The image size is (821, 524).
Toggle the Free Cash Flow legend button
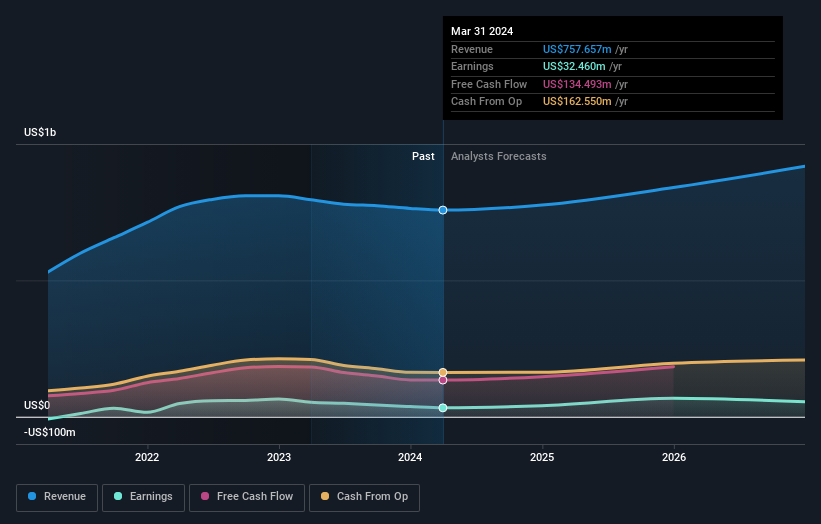[x=247, y=497]
